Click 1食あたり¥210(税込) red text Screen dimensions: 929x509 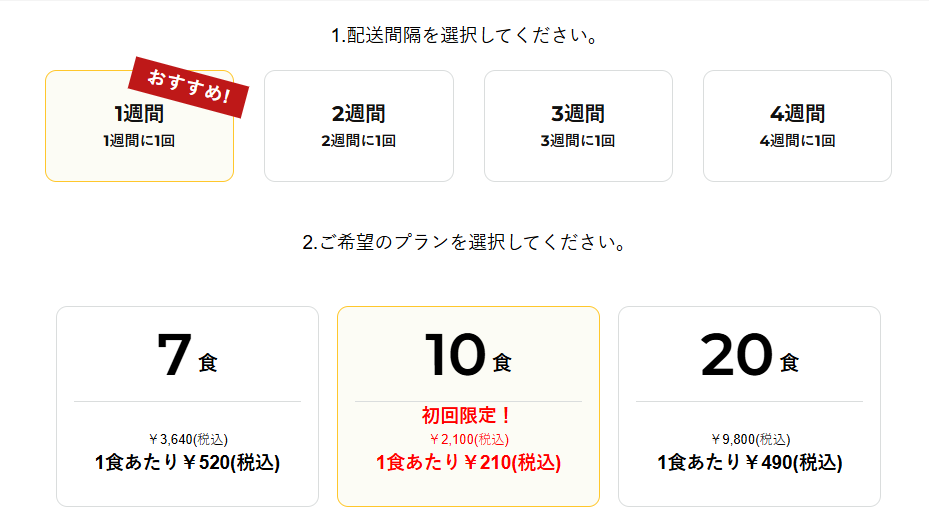tap(469, 462)
